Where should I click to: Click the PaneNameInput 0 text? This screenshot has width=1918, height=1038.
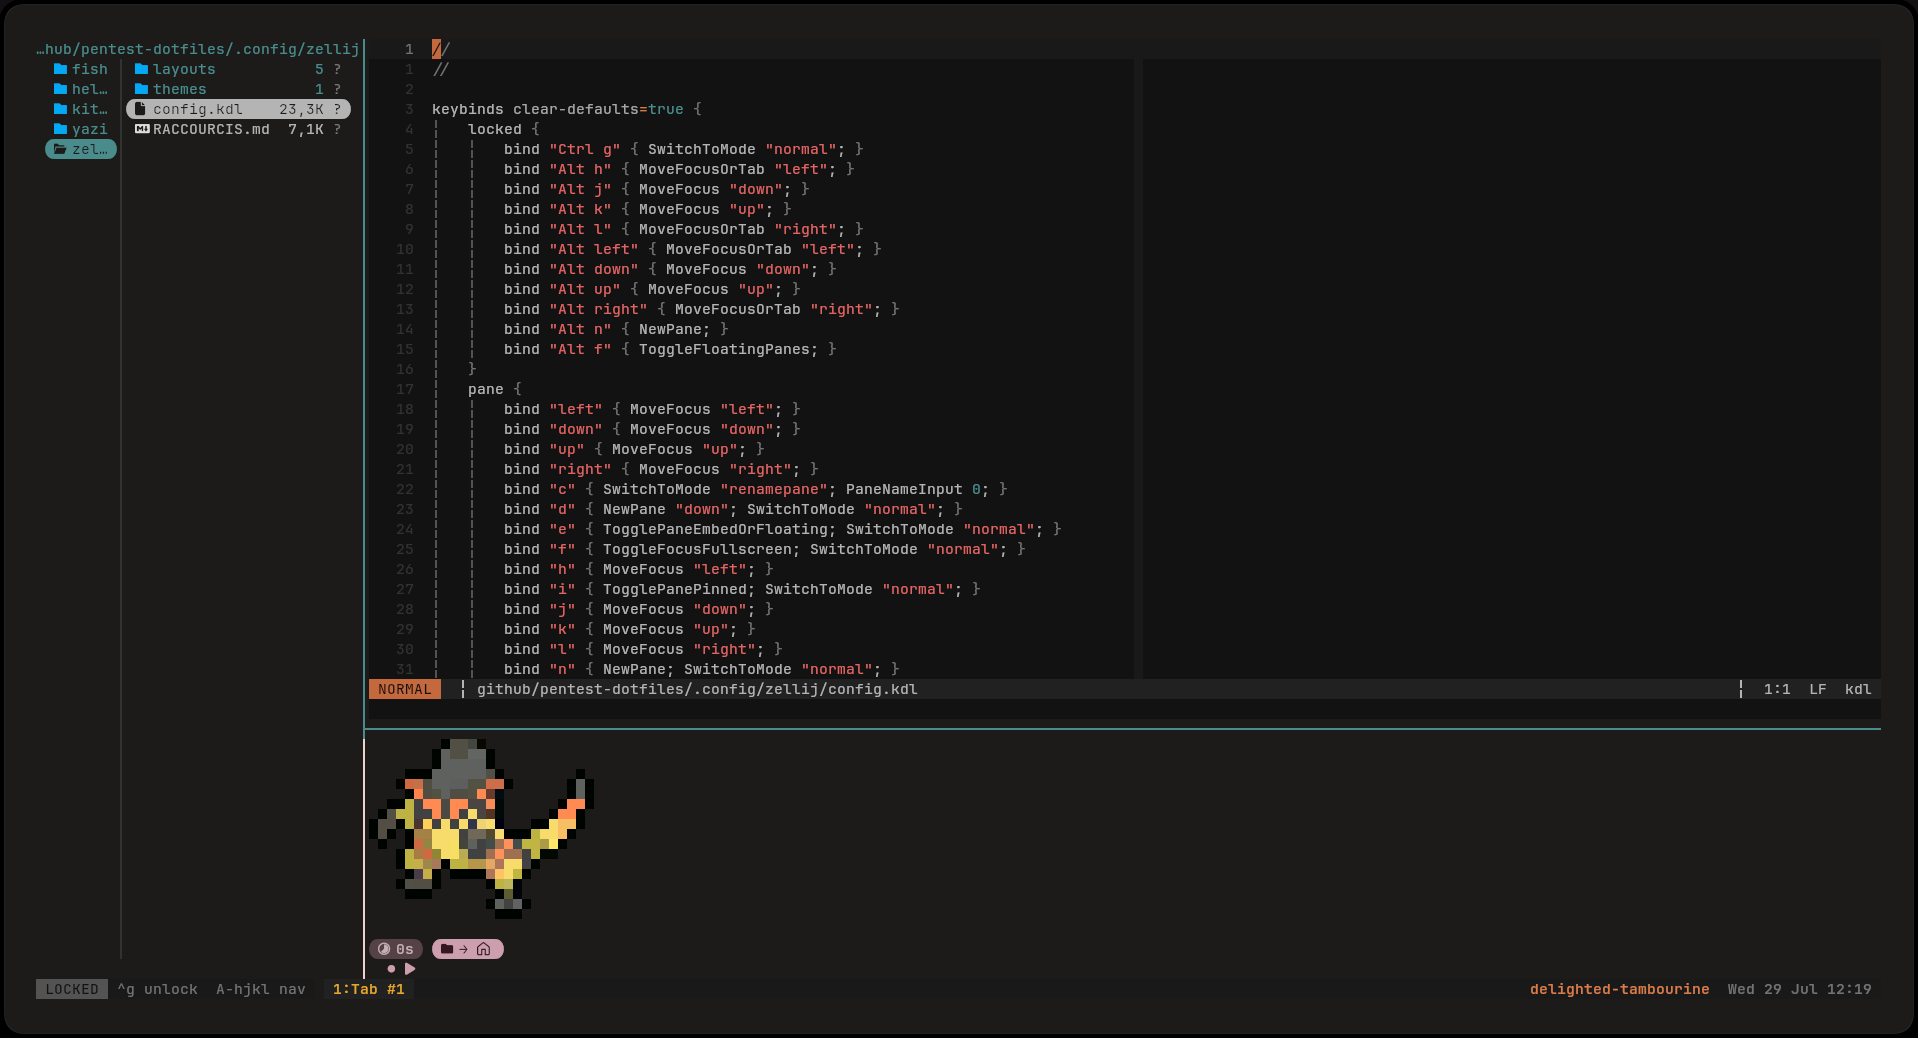point(913,489)
